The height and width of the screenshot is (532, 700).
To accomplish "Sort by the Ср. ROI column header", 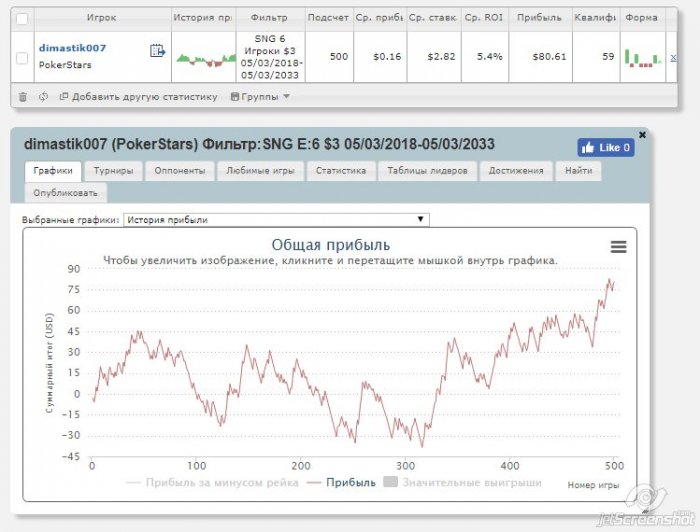I will click(484, 18).
